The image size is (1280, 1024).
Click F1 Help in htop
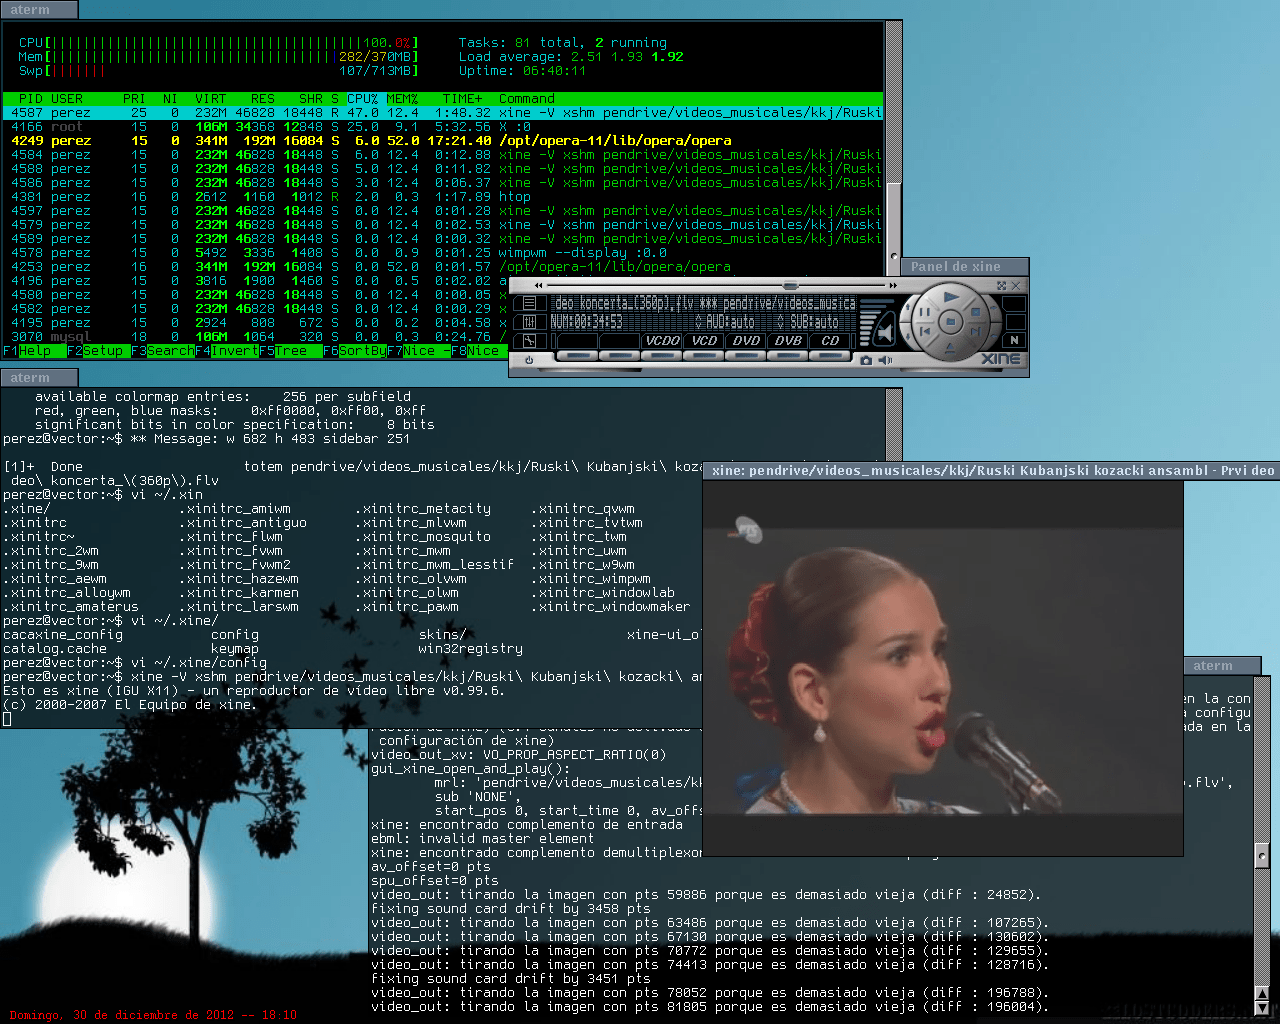coord(34,351)
